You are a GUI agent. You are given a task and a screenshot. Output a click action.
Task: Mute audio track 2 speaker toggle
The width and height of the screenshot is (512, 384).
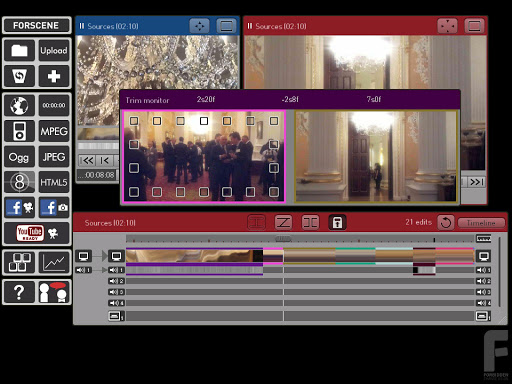point(116,281)
